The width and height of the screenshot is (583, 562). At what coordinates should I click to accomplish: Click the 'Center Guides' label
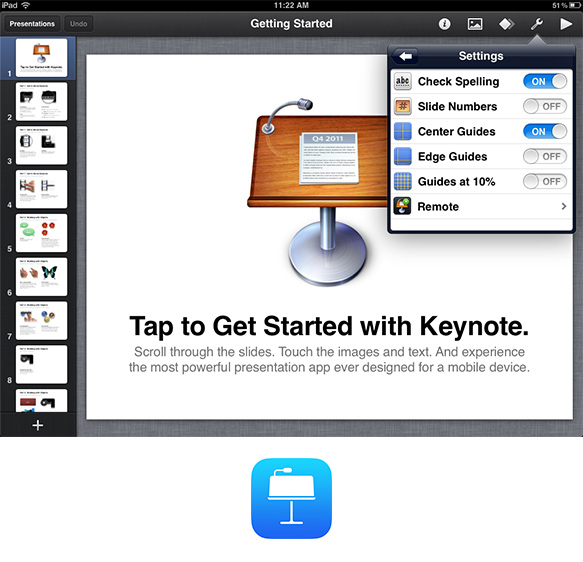pos(457,132)
